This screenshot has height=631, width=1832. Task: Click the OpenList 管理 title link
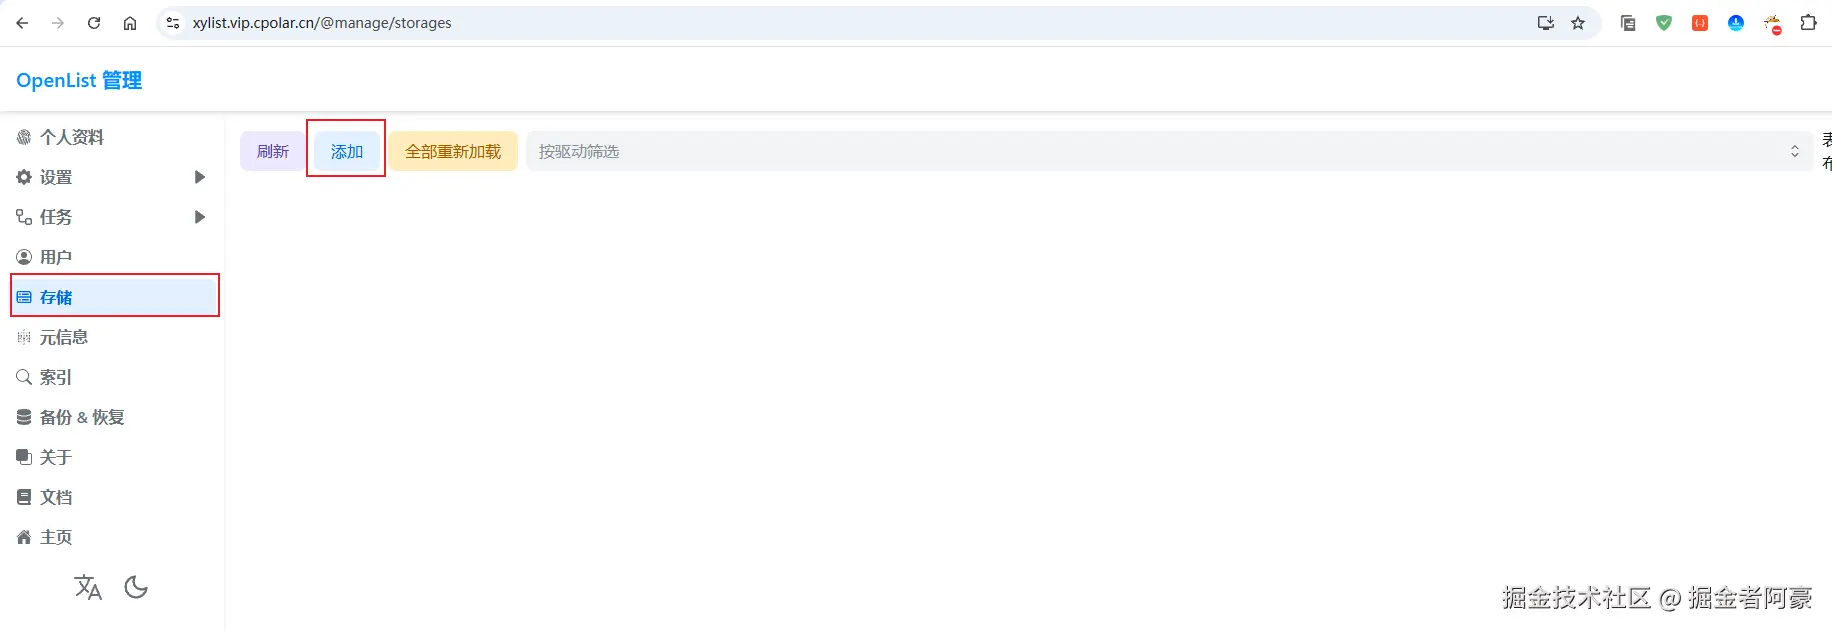pos(79,80)
